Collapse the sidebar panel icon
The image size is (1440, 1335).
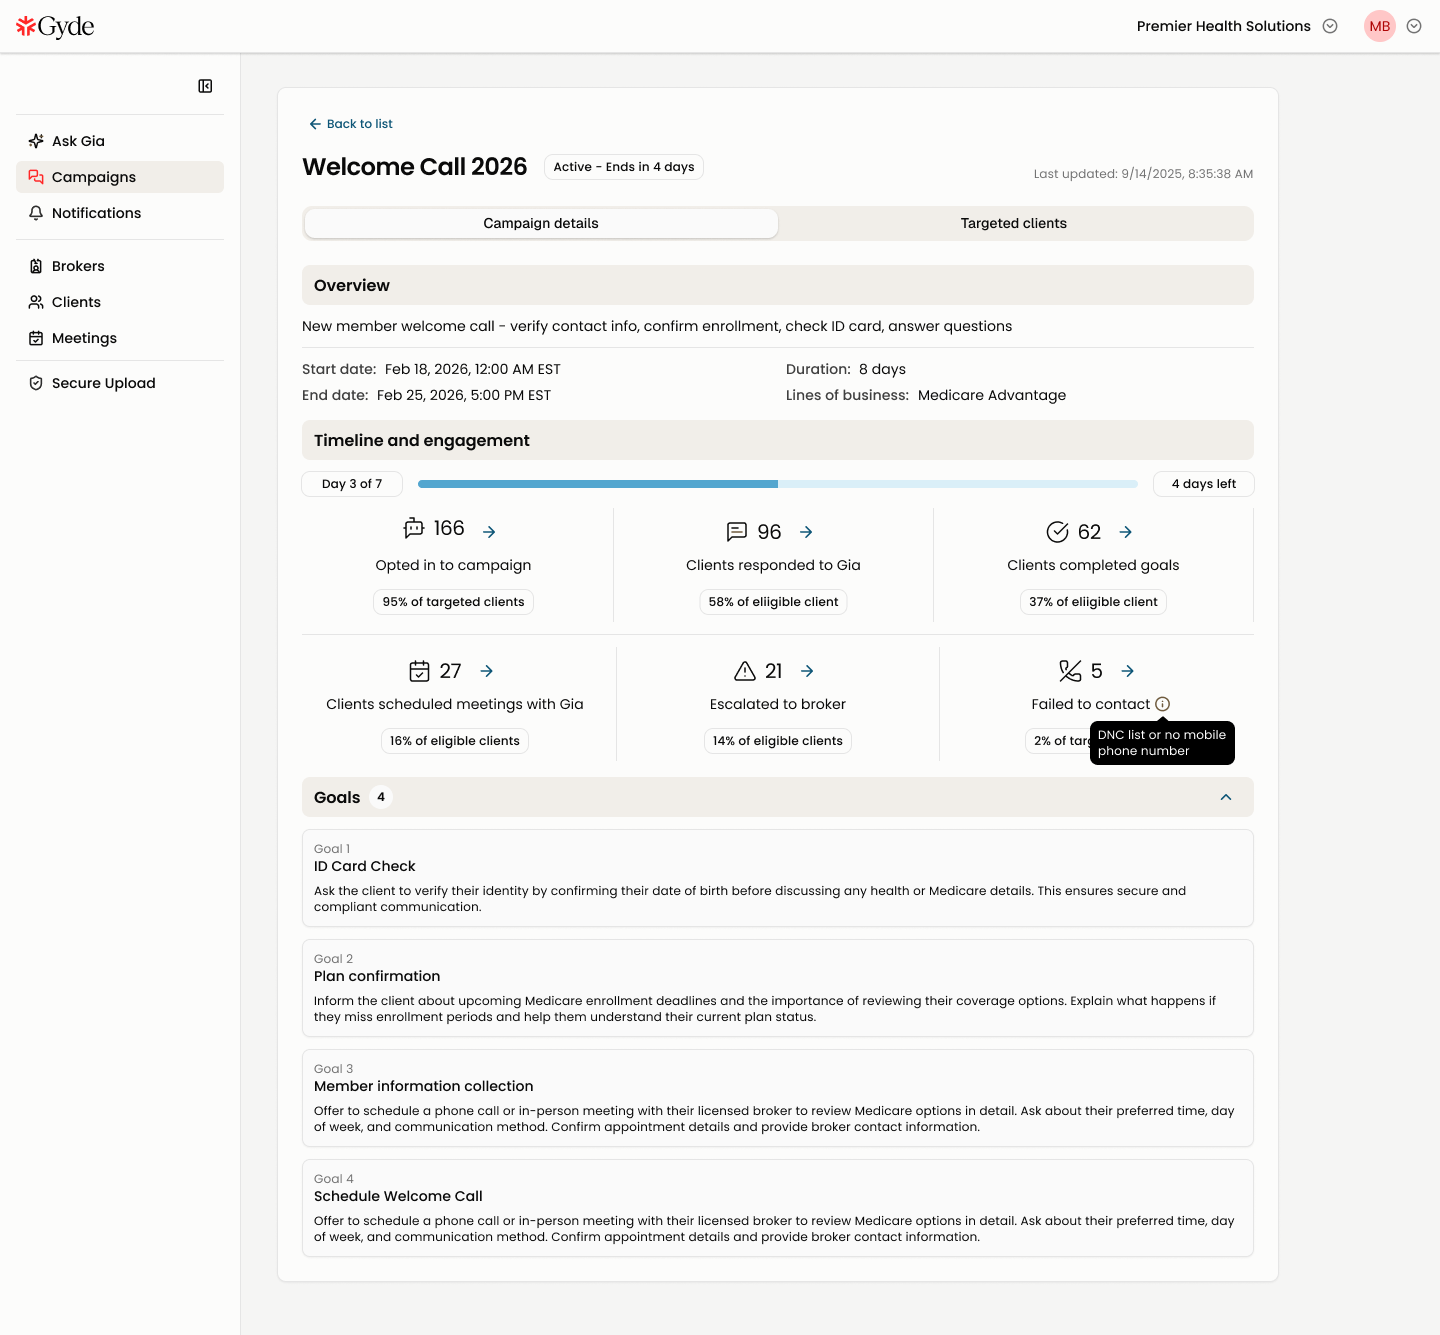[x=205, y=86]
